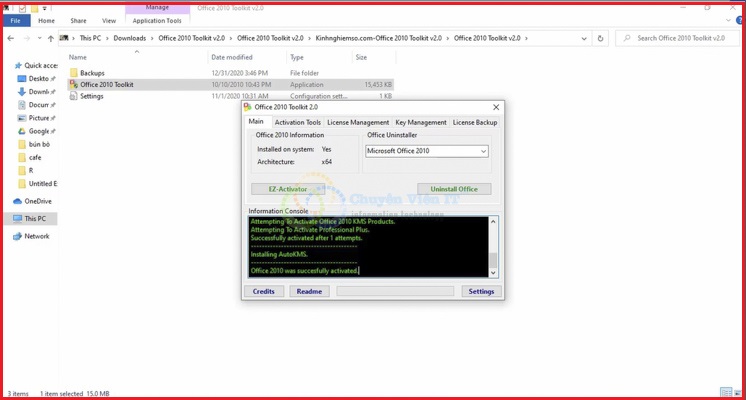Click the Uninstall Office button
The image size is (746, 400).
(453, 189)
